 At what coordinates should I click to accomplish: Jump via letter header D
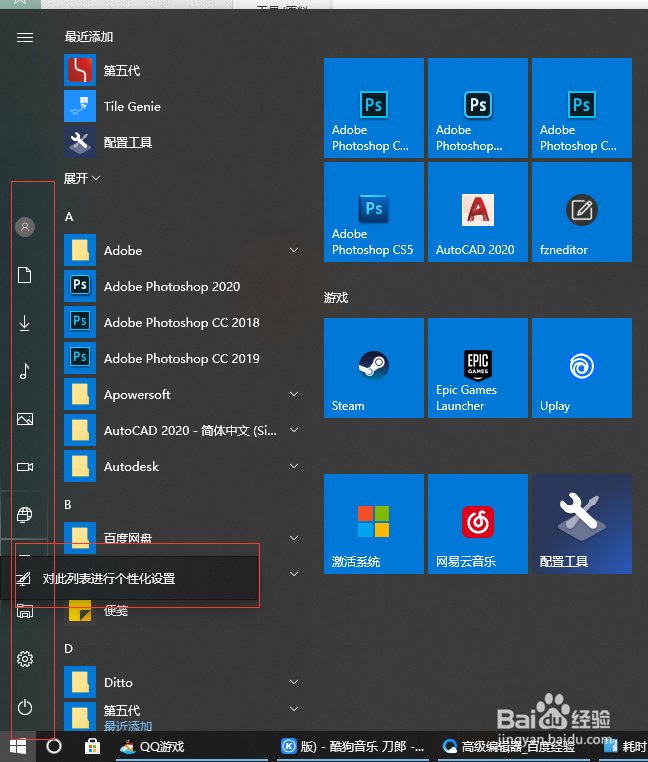pos(69,649)
